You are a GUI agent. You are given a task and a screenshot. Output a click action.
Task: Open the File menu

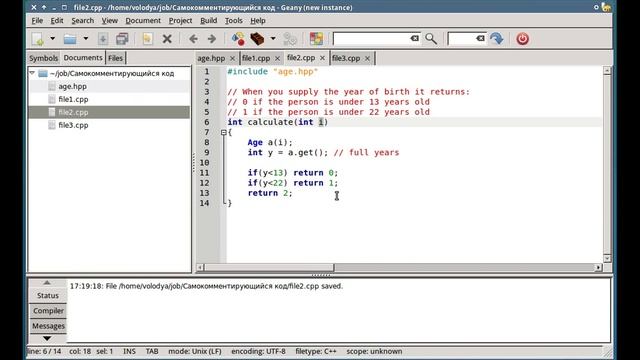(37, 20)
